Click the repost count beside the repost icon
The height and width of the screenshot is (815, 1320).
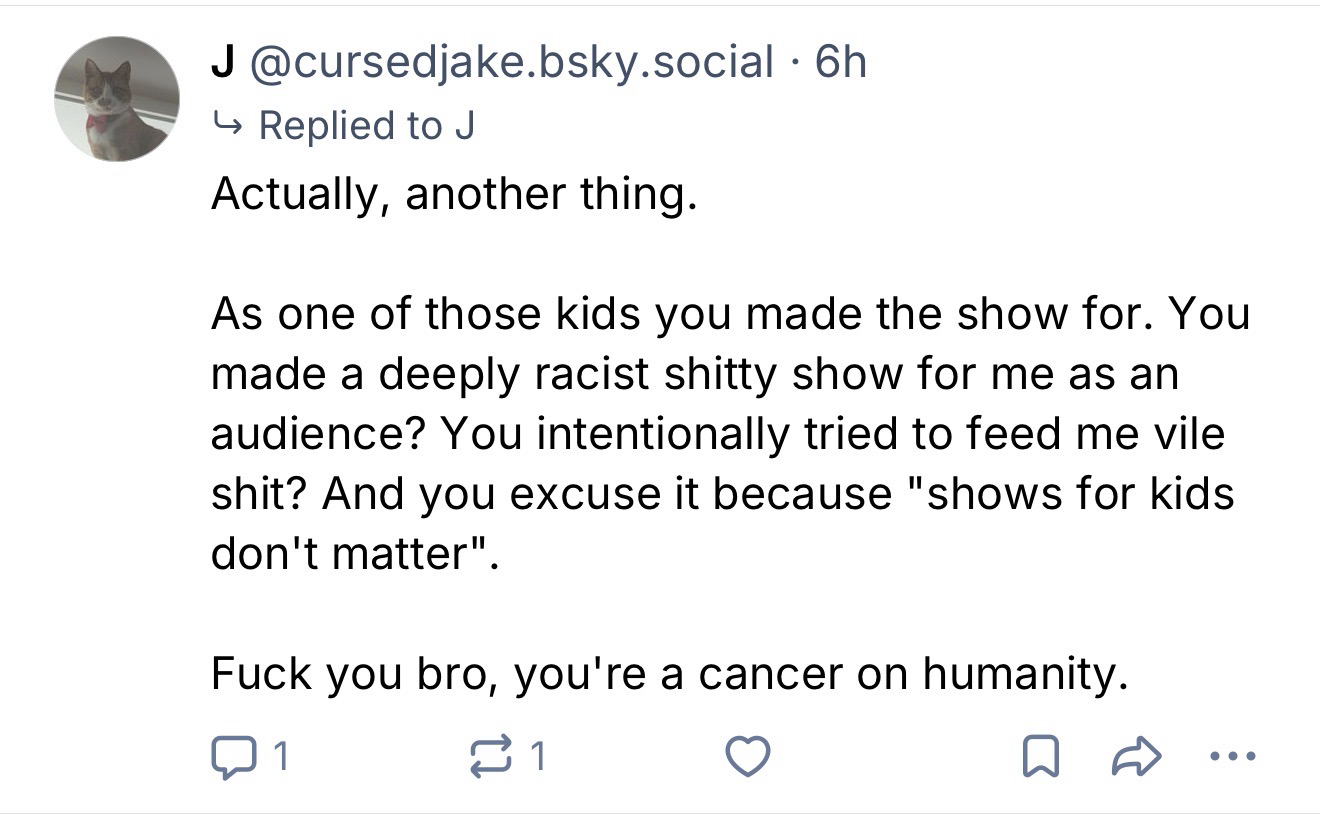[538, 758]
